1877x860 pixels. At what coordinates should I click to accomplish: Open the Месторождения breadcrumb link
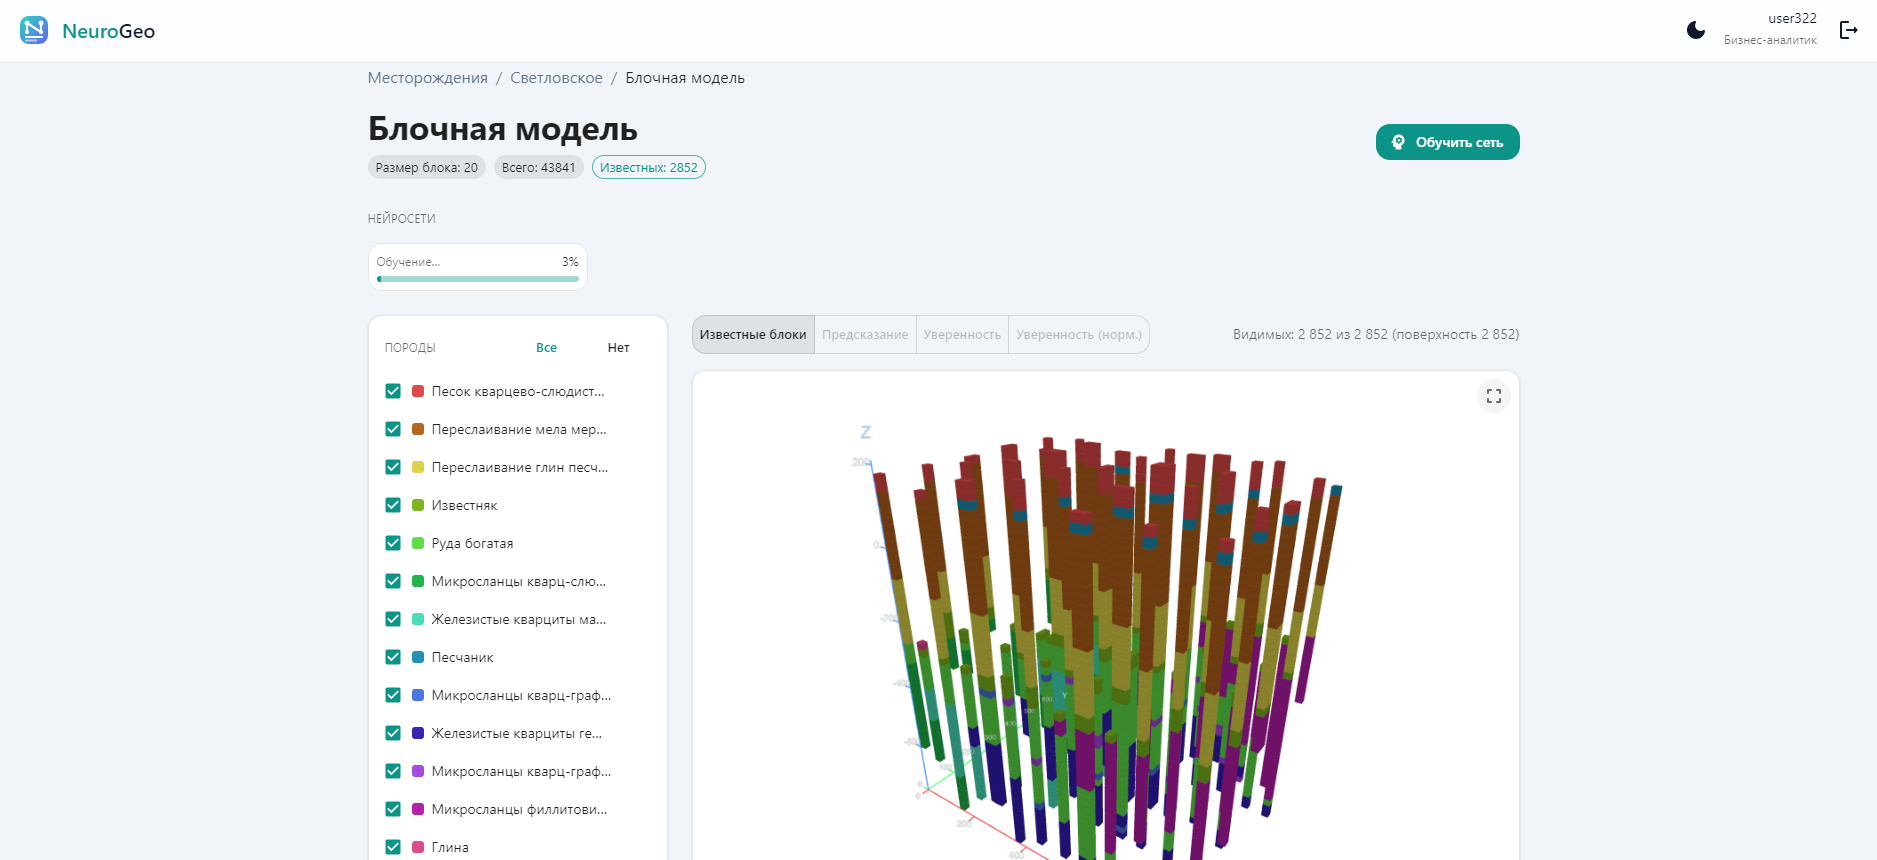427,78
